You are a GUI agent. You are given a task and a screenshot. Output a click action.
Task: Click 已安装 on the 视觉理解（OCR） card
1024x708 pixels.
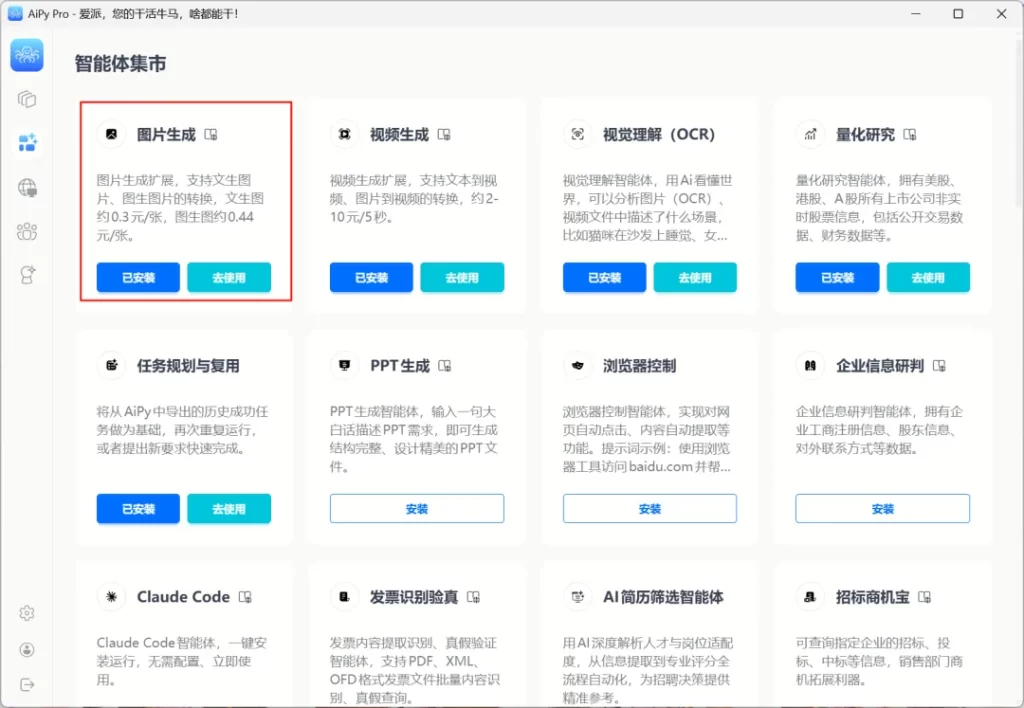(x=604, y=278)
